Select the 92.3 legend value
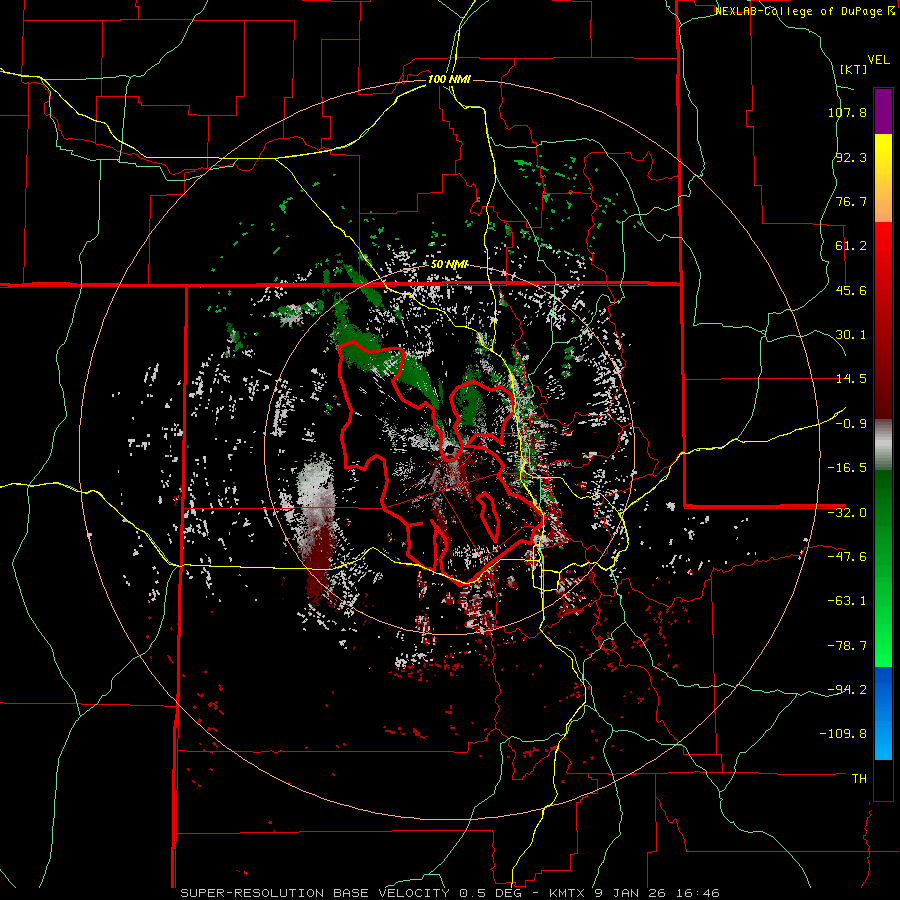Screen dimensions: 900x900 click(851, 157)
